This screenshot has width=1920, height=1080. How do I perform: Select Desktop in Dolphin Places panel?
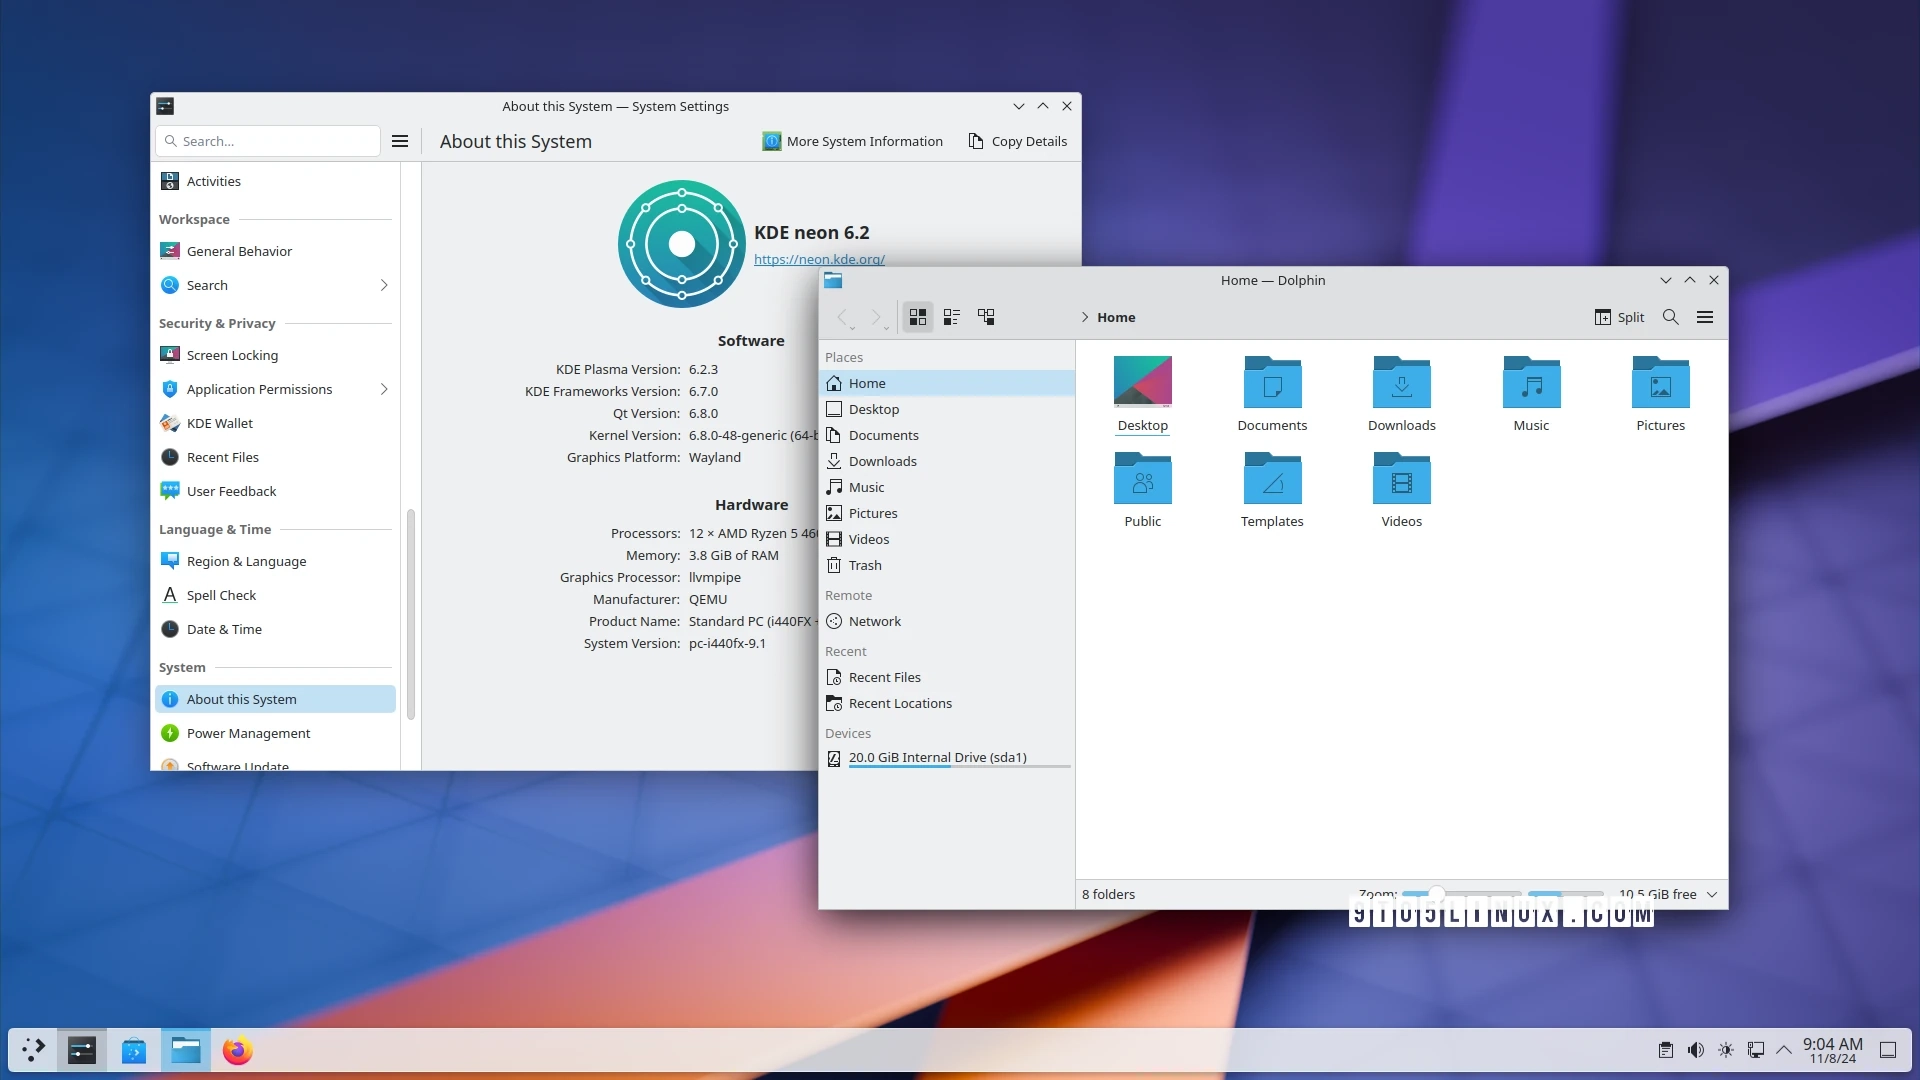[x=947, y=409]
